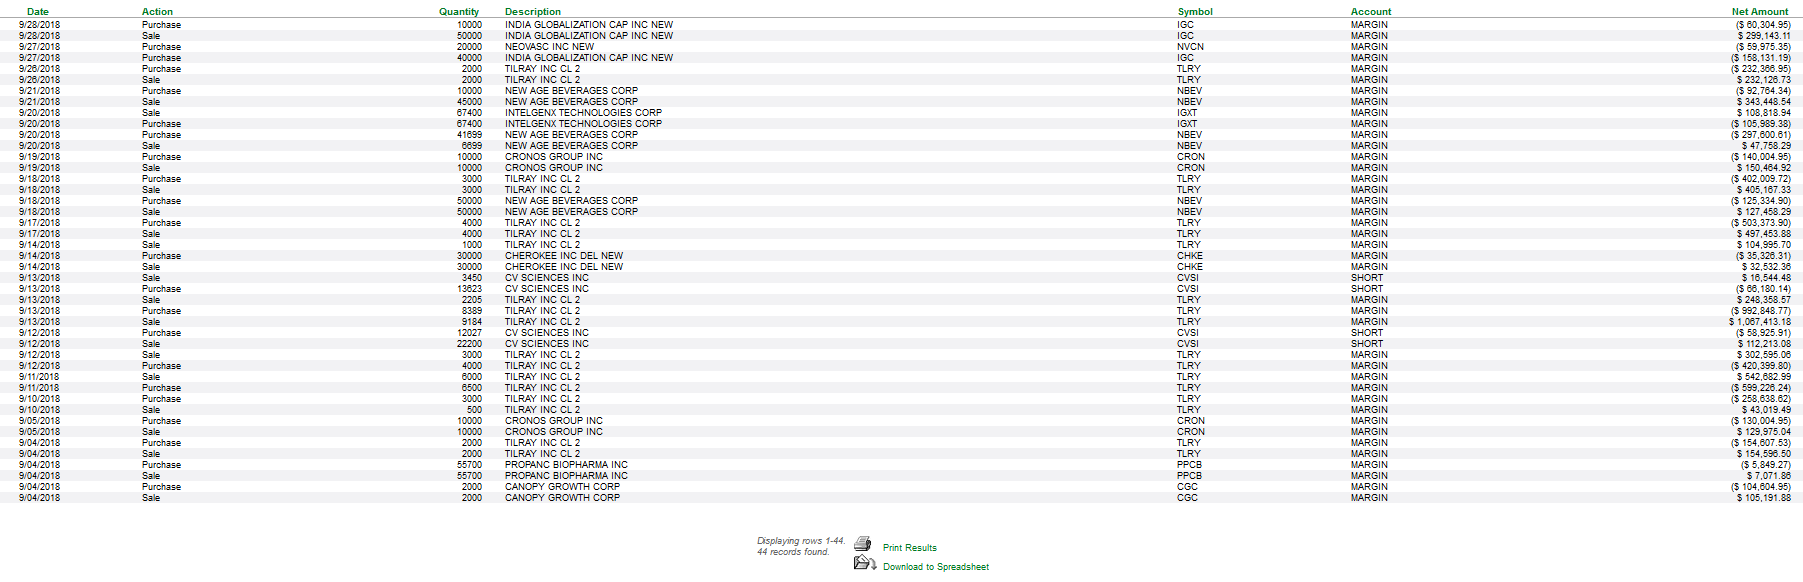Sort by the Quantity column header
Viewport: 1803px width, 582px height.
click(459, 12)
